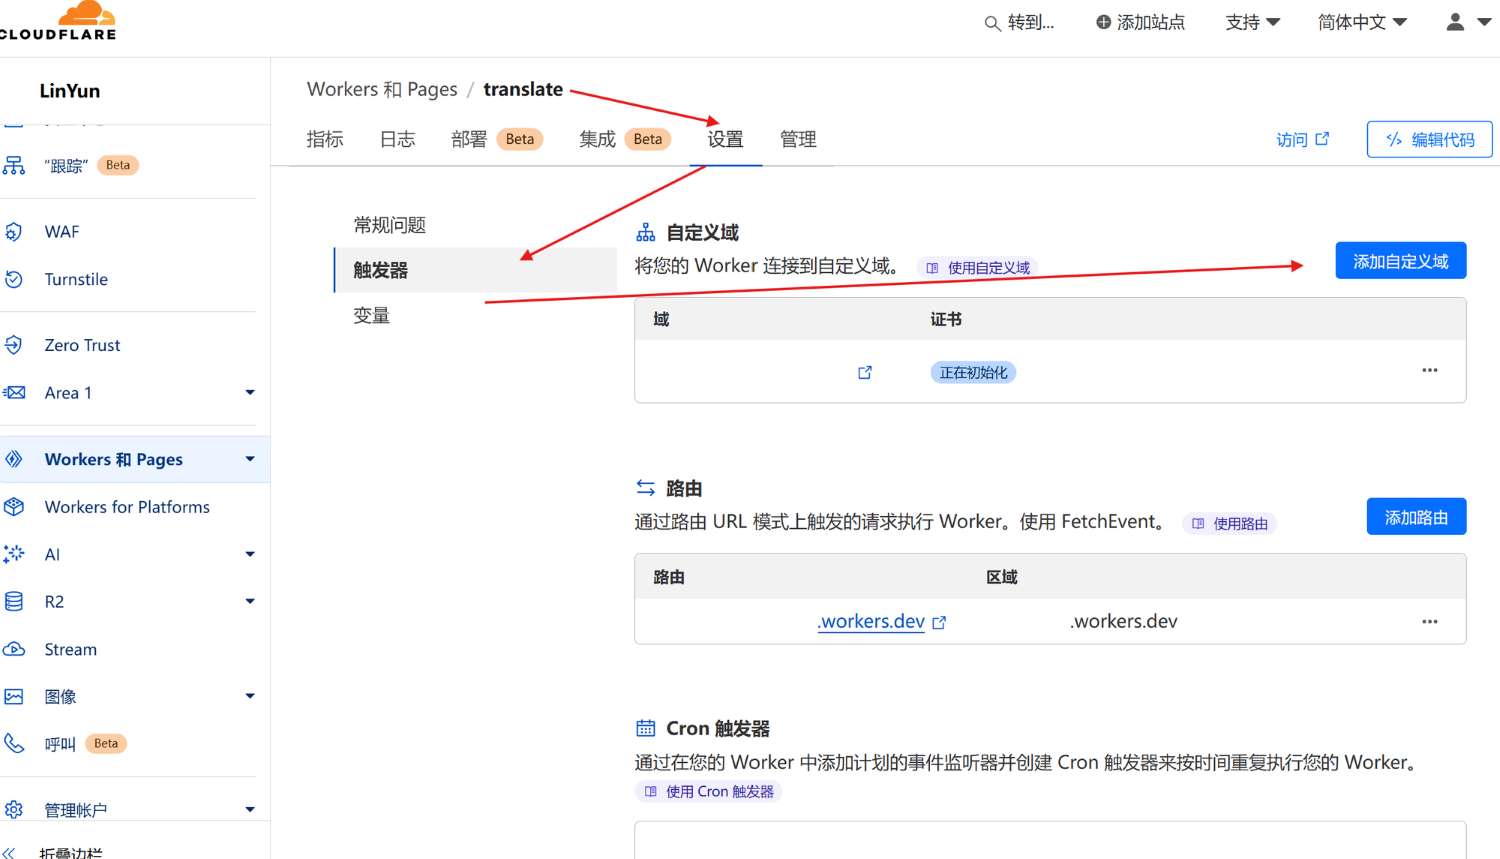1500x859 pixels.
Task: Click the 添加自定义域 button
Action: click(1401, 261)
